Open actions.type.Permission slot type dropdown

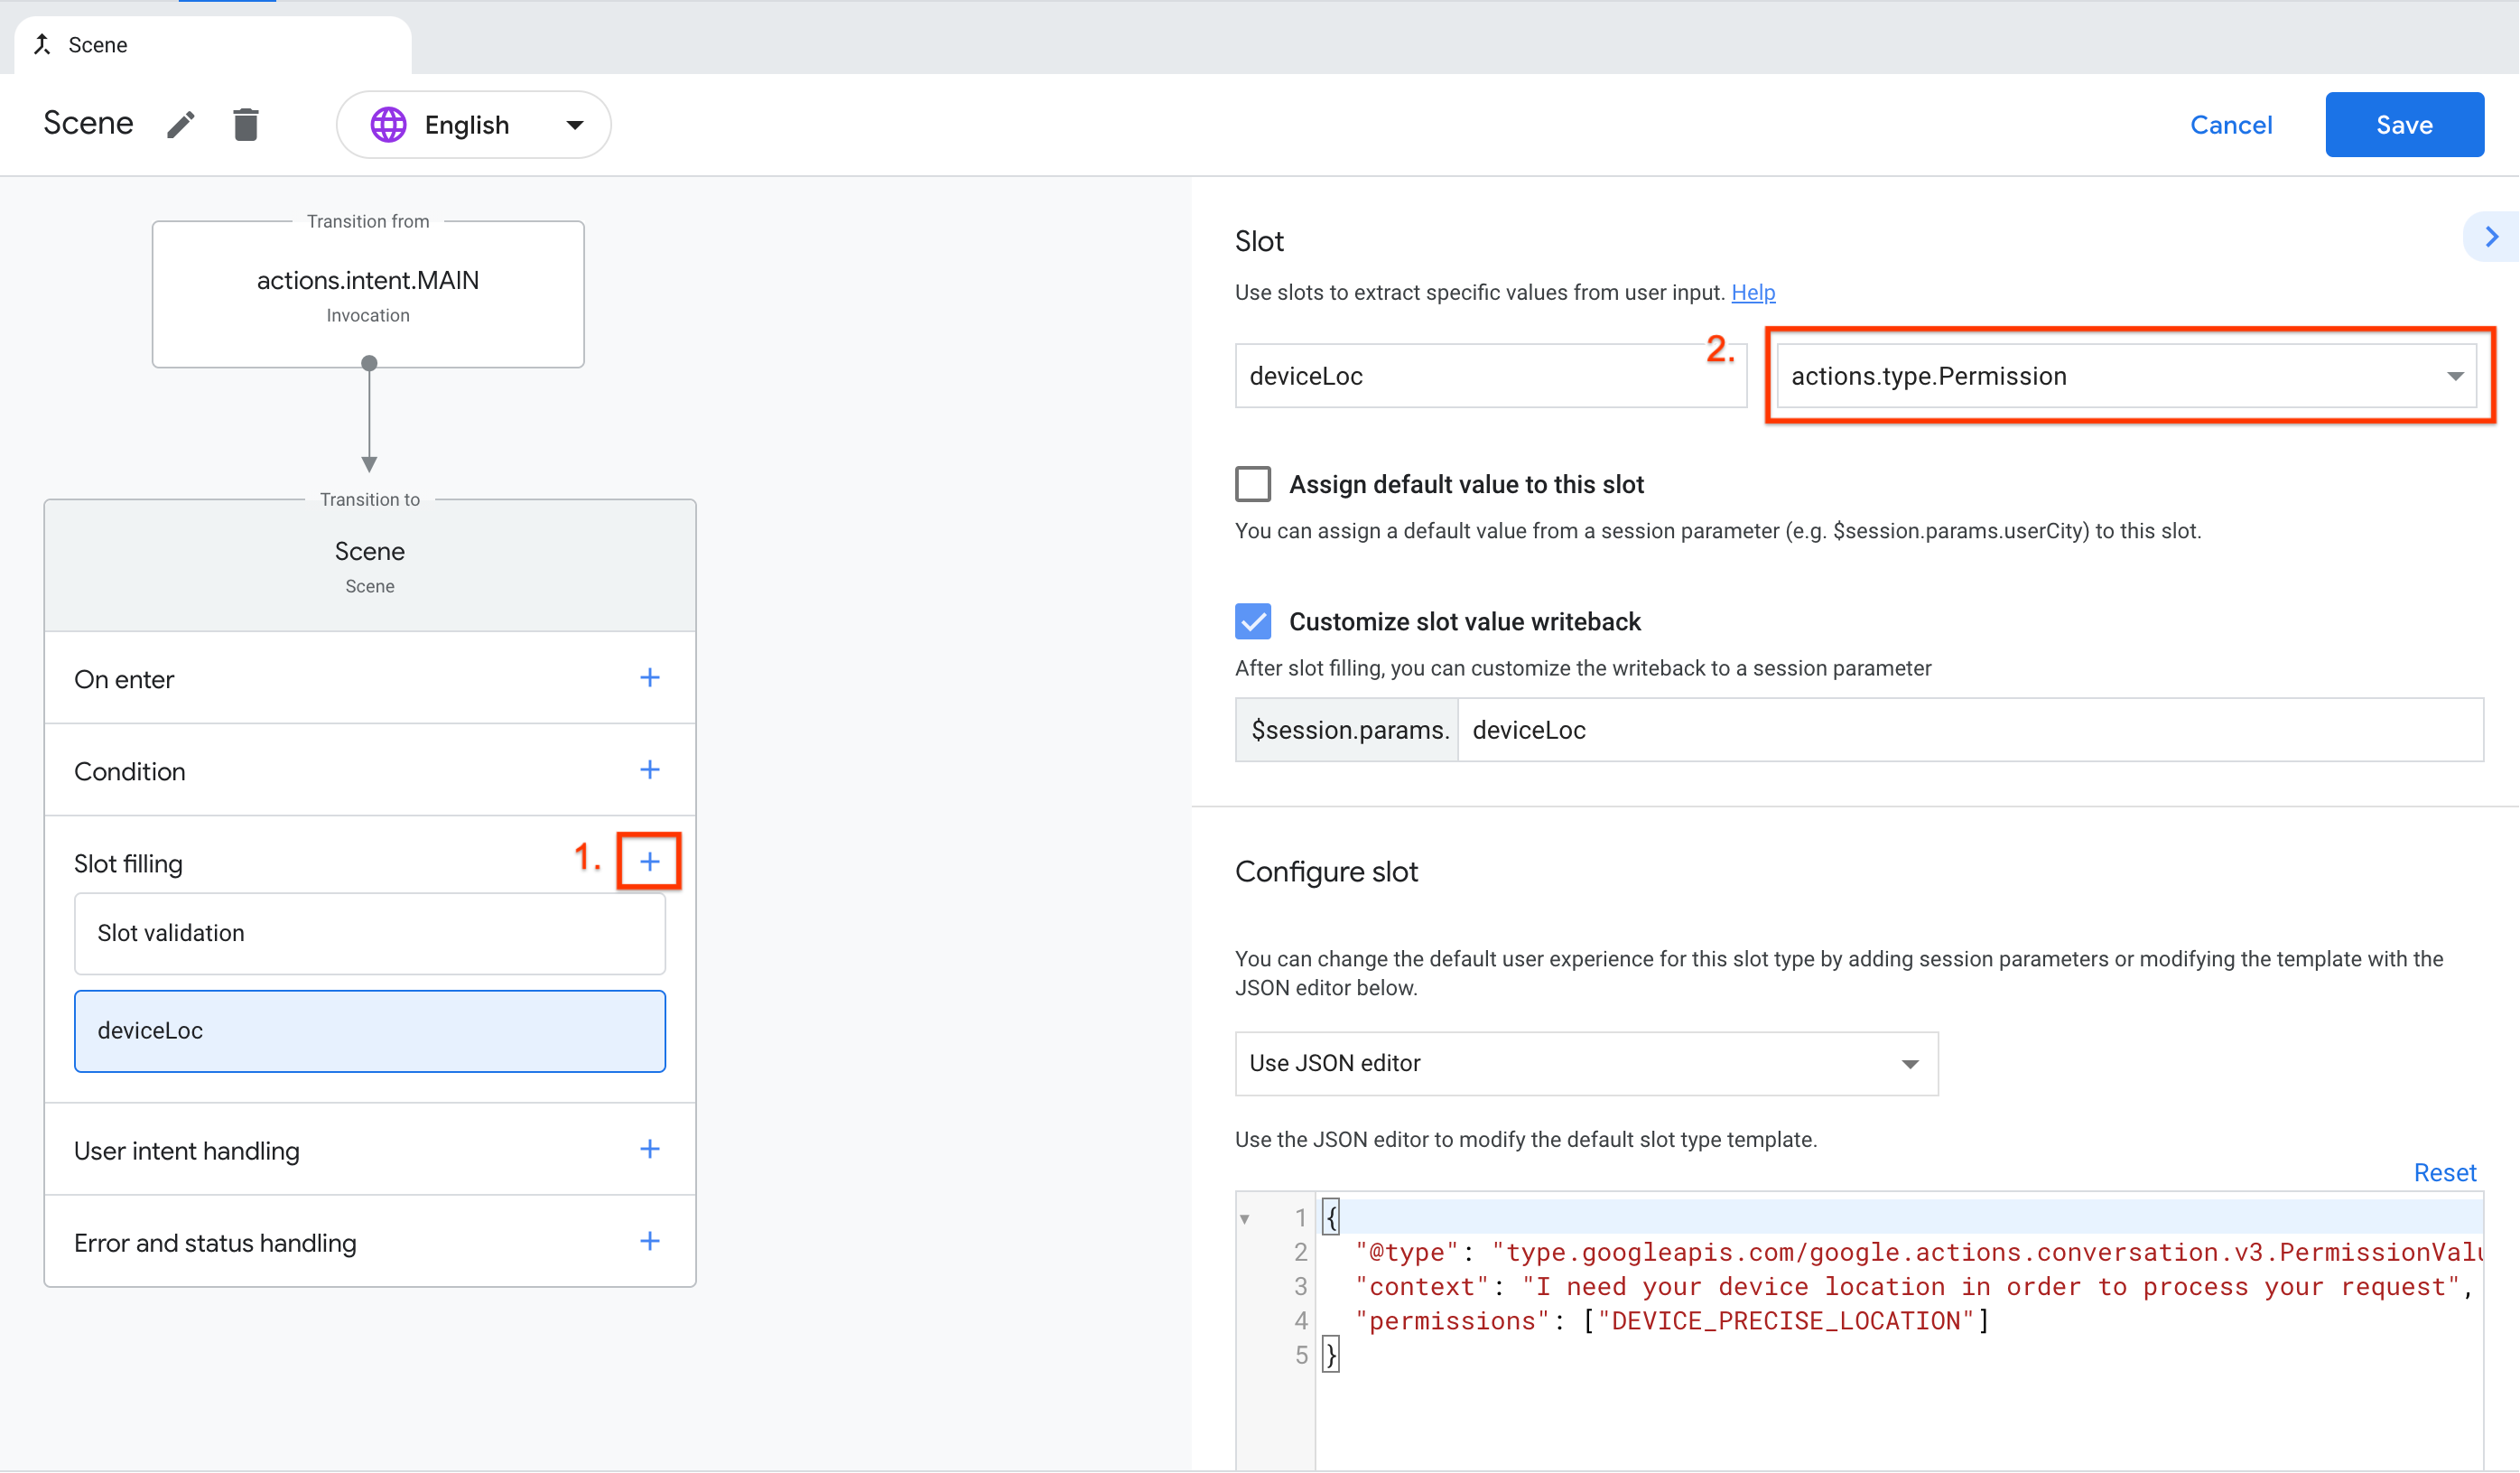(2125, 376)
